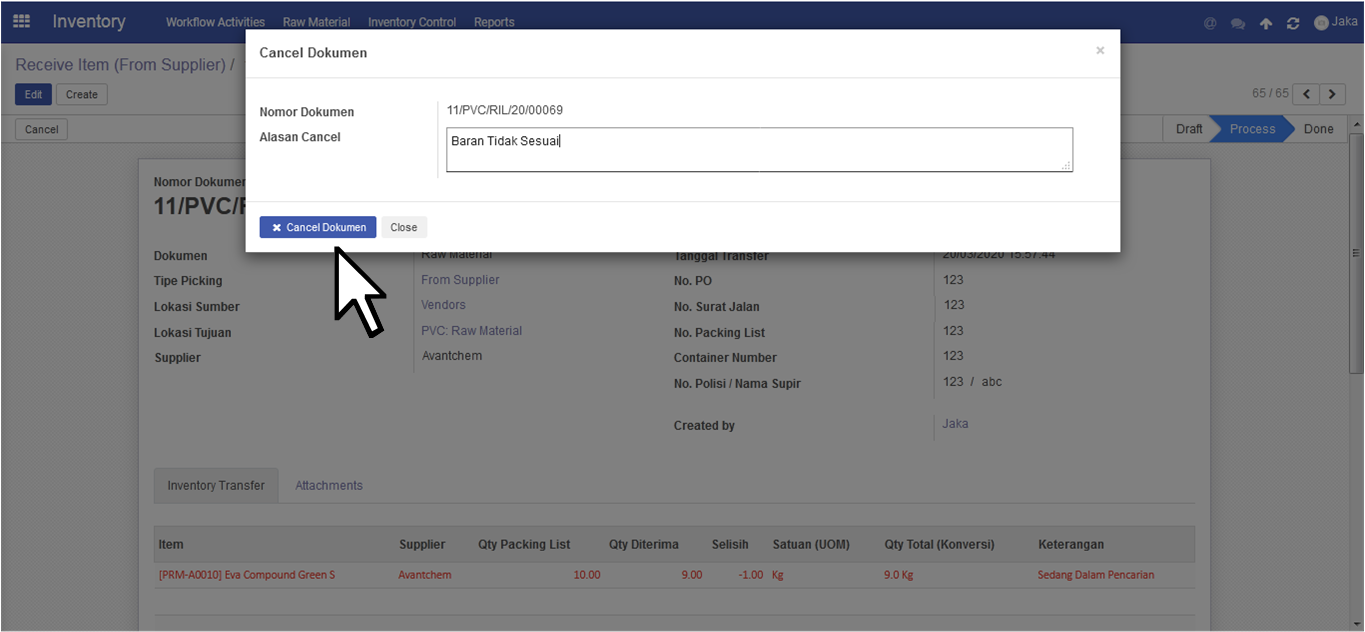Go to previous record with left chevron
This screenshot has width=1365, height=632.
pyautogui.click(x=1306, y=94)
